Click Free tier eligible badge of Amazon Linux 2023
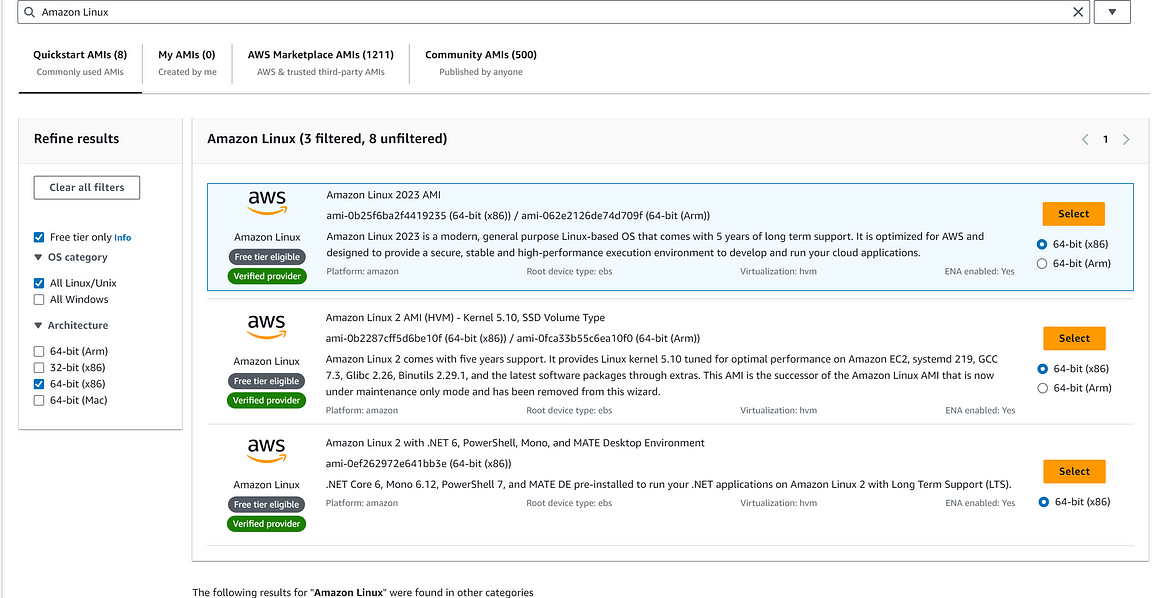The width and height of the screenshot is (1155, 598). click(267, 257)
